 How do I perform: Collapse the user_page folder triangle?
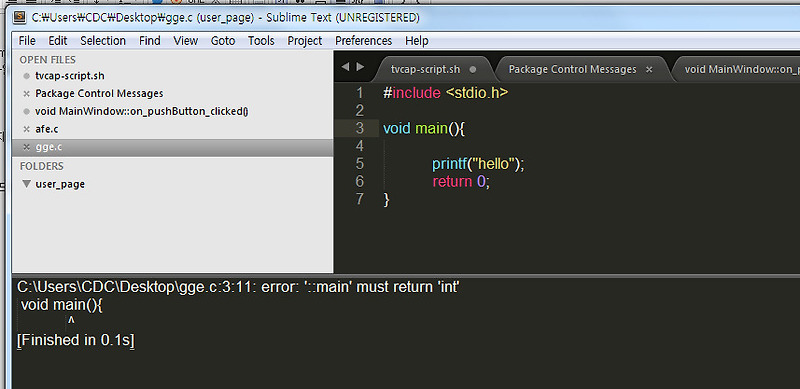coord(27,184)
